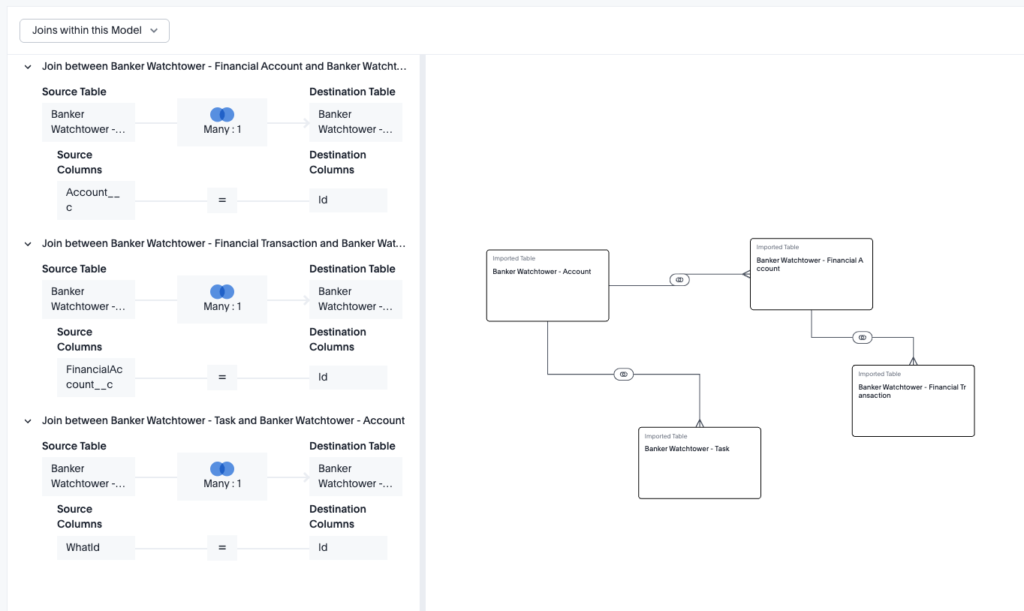Image resolution: width=1024 pixels, height=611 pixels.
Task: Click the equals operator beside WhatId
Action: (221, 547)
